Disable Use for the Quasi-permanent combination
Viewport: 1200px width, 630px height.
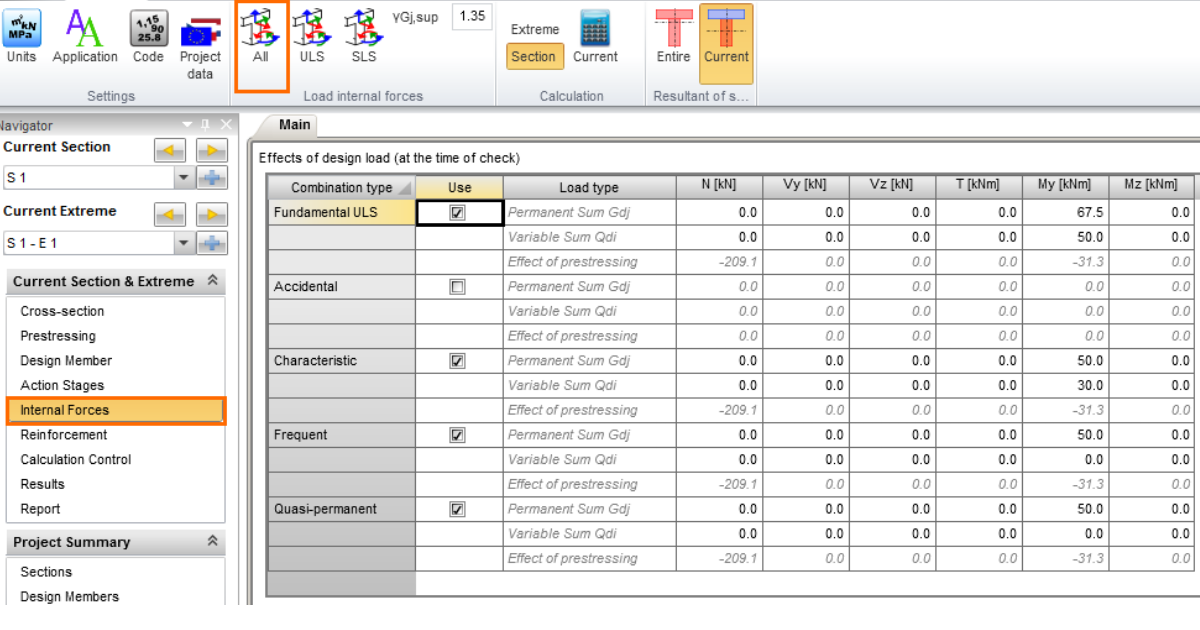click(x=459, y=509)
